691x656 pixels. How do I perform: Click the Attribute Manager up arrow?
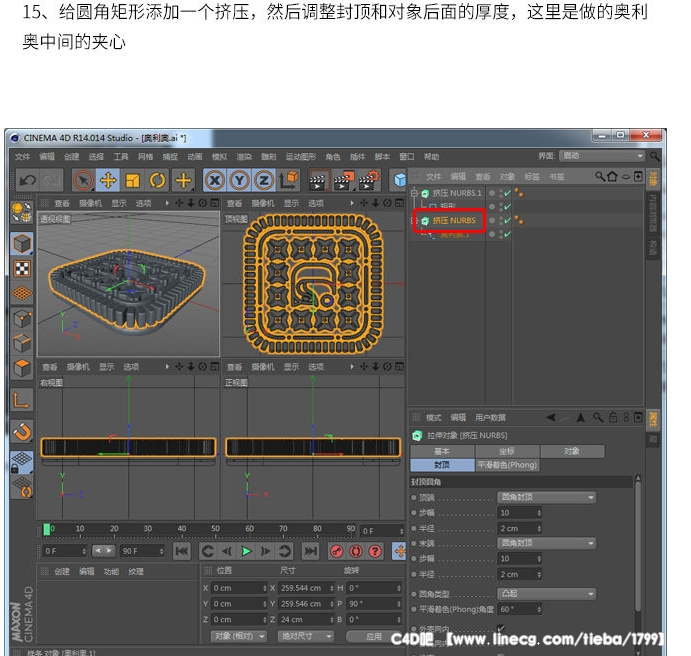coord(581,417)
